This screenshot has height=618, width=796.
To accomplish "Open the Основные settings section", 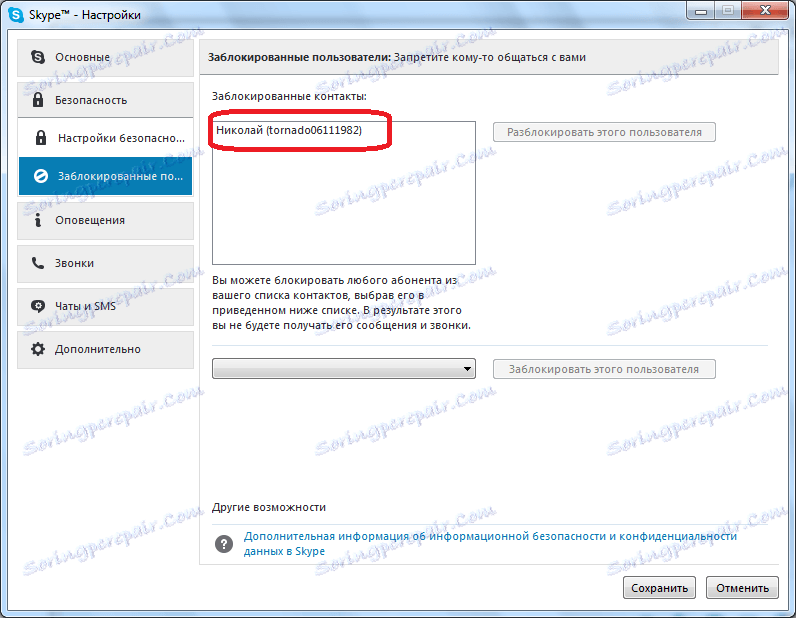I will click(106, 57).
